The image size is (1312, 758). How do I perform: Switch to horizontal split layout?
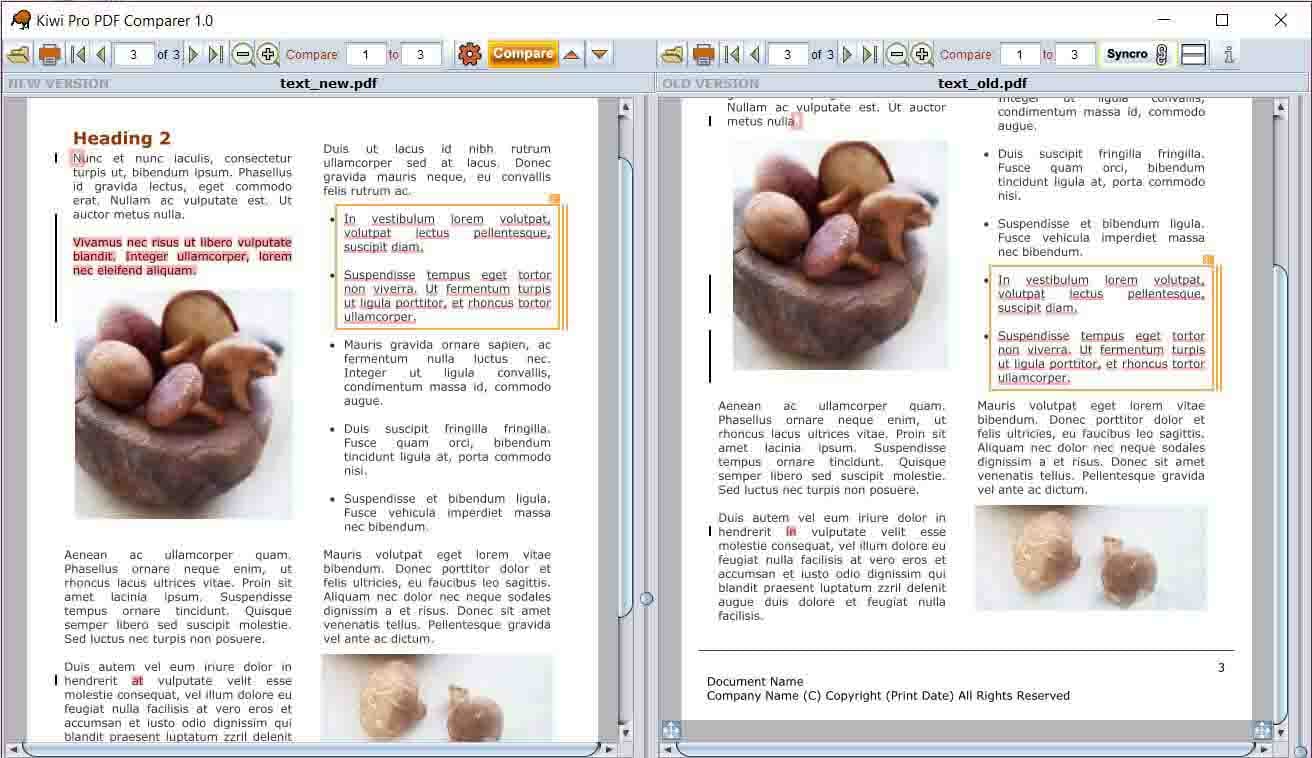pos(1194,54)
